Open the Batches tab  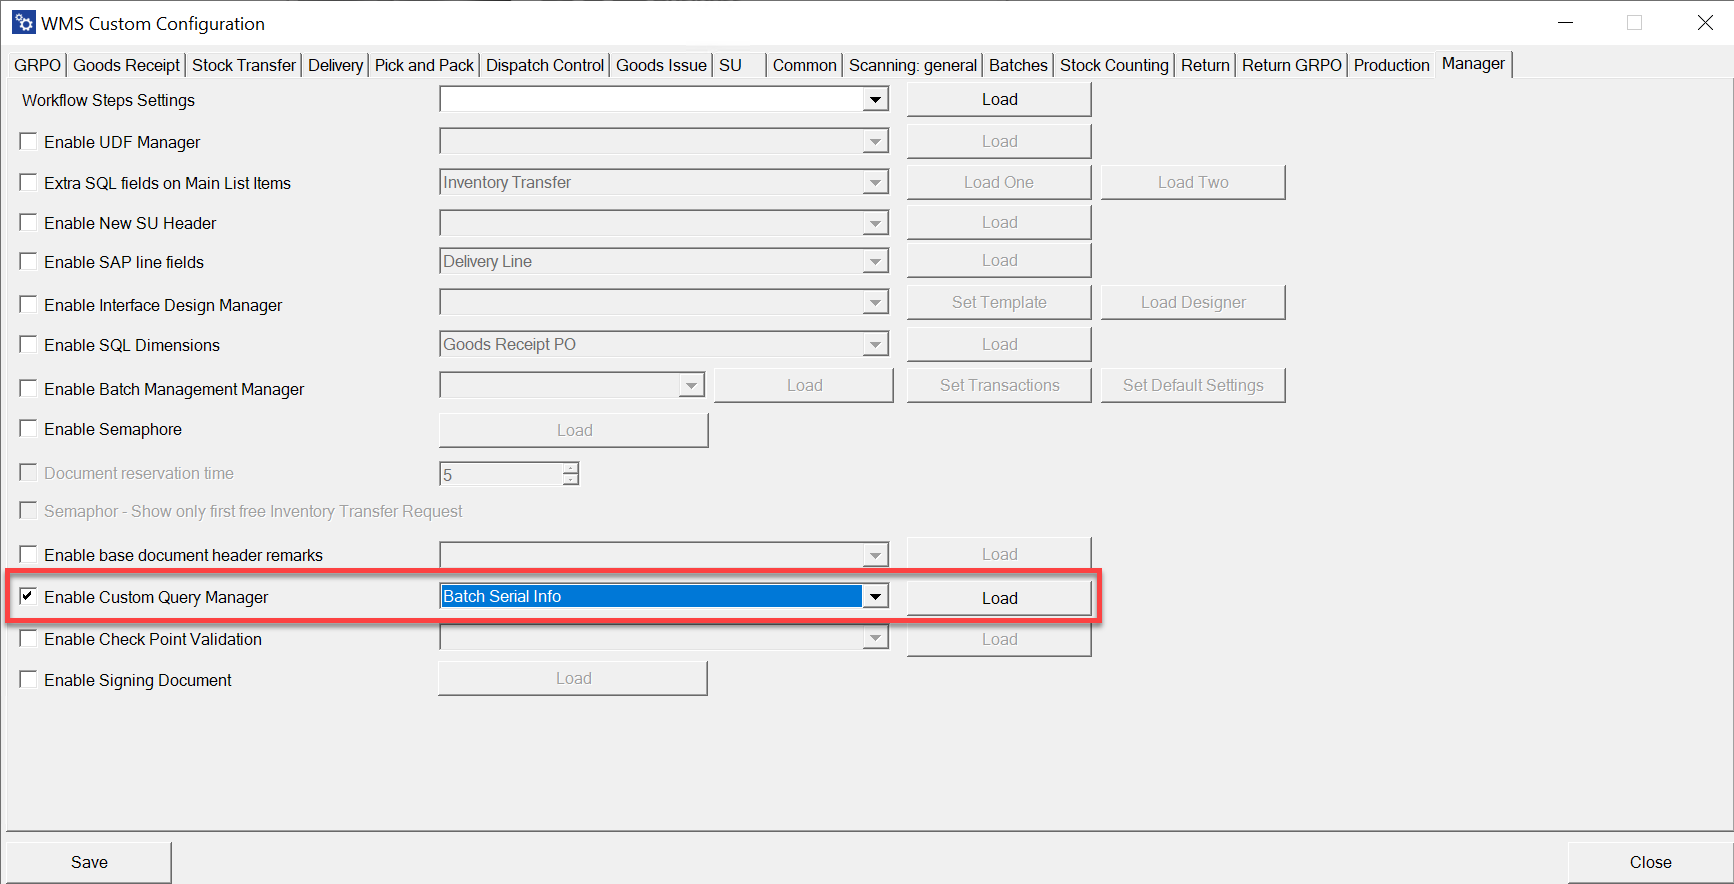(1018, 65)
